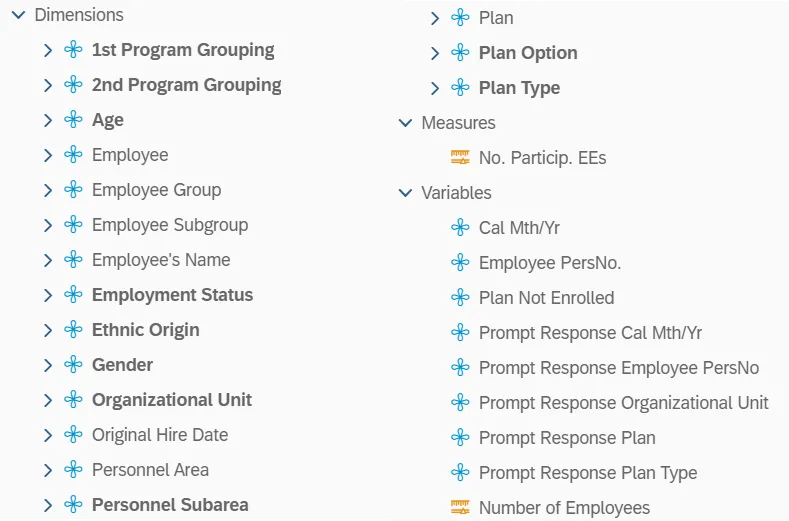Collapse the Variables section
The height and width of the screenshot is (521, 789).
405,193
